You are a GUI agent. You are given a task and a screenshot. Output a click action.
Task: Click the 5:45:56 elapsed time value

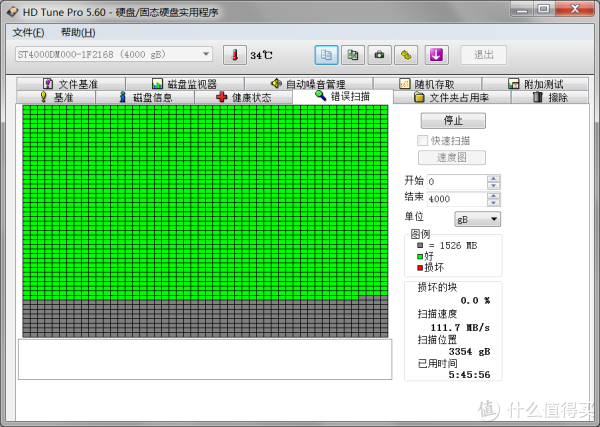point(469,375)
